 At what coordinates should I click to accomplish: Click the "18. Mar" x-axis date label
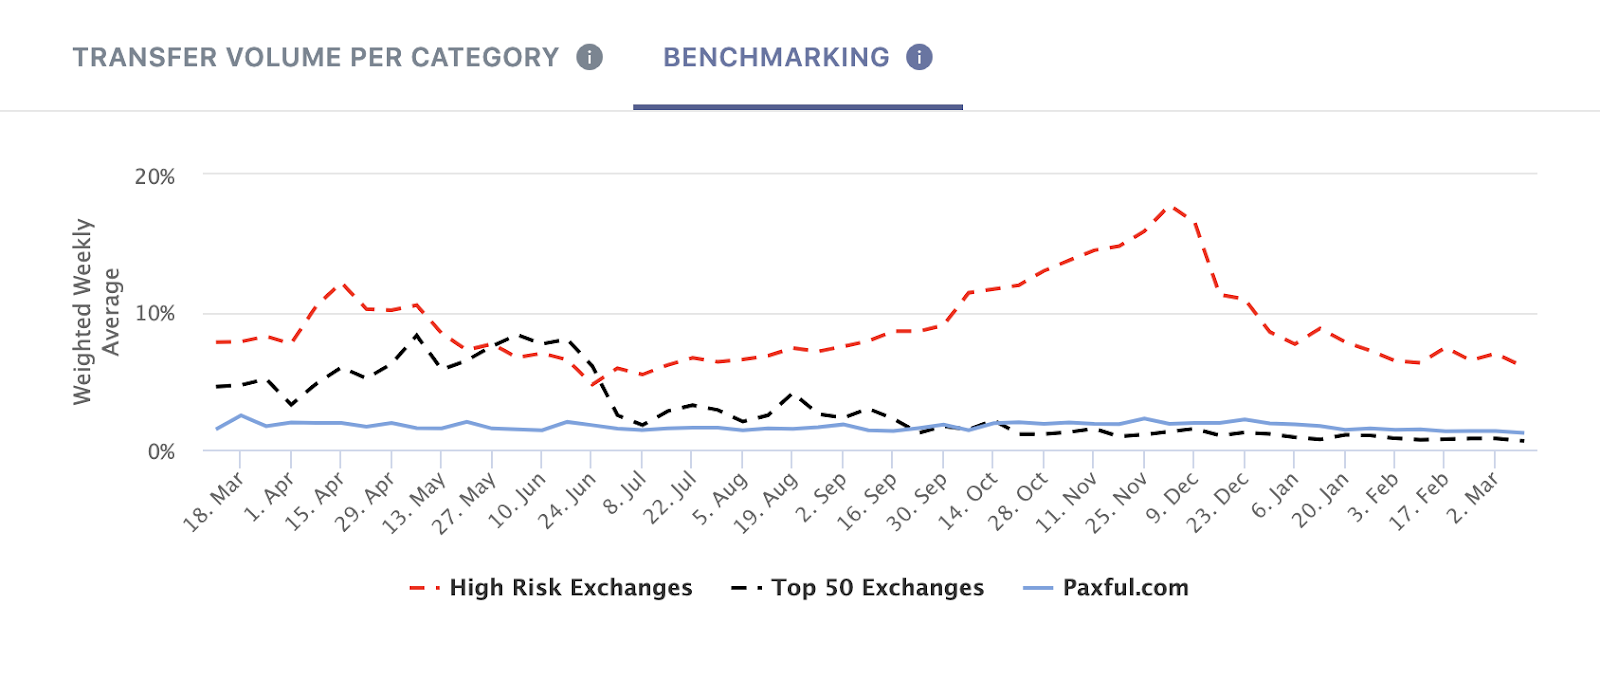coord(214,503)
